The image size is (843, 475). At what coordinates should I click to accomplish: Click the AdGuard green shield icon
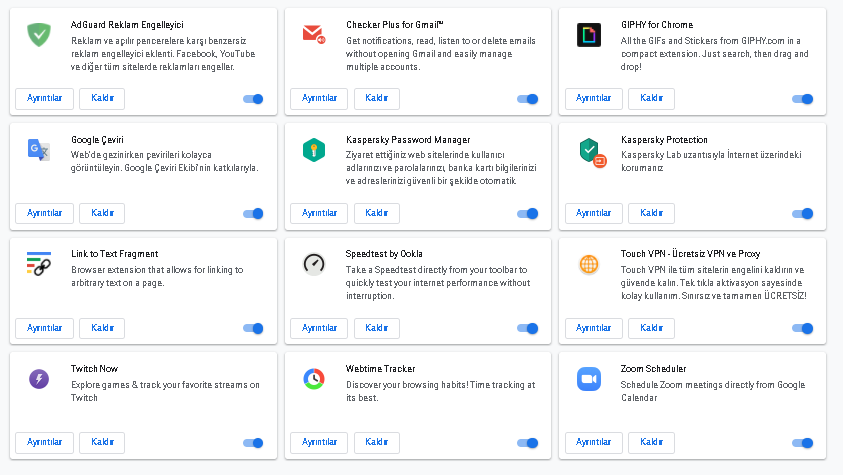tap(40, 35)
